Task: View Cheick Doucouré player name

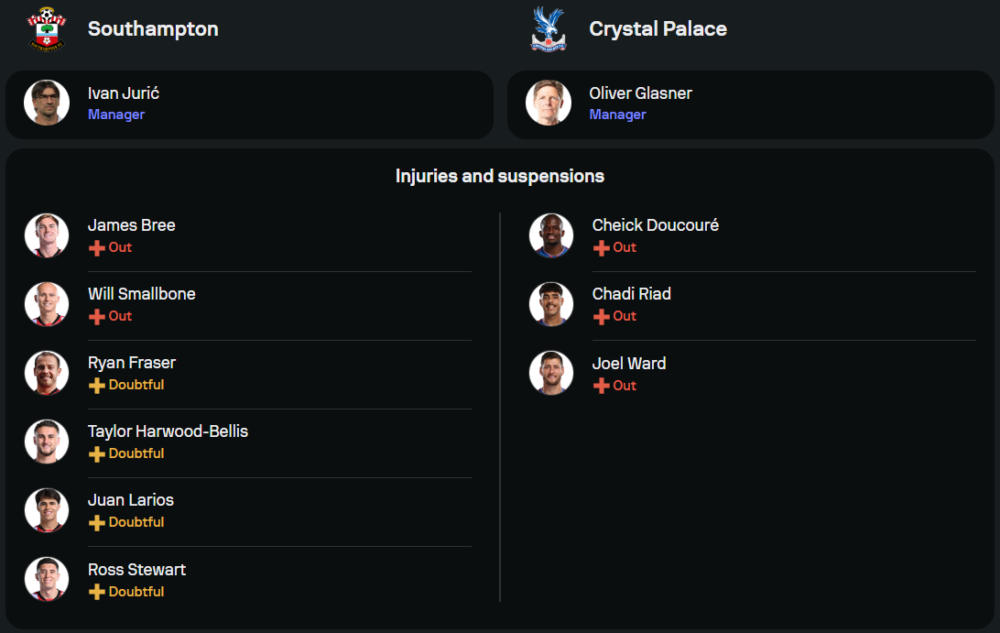Action: pyautogui.click(x=655, y=226)
